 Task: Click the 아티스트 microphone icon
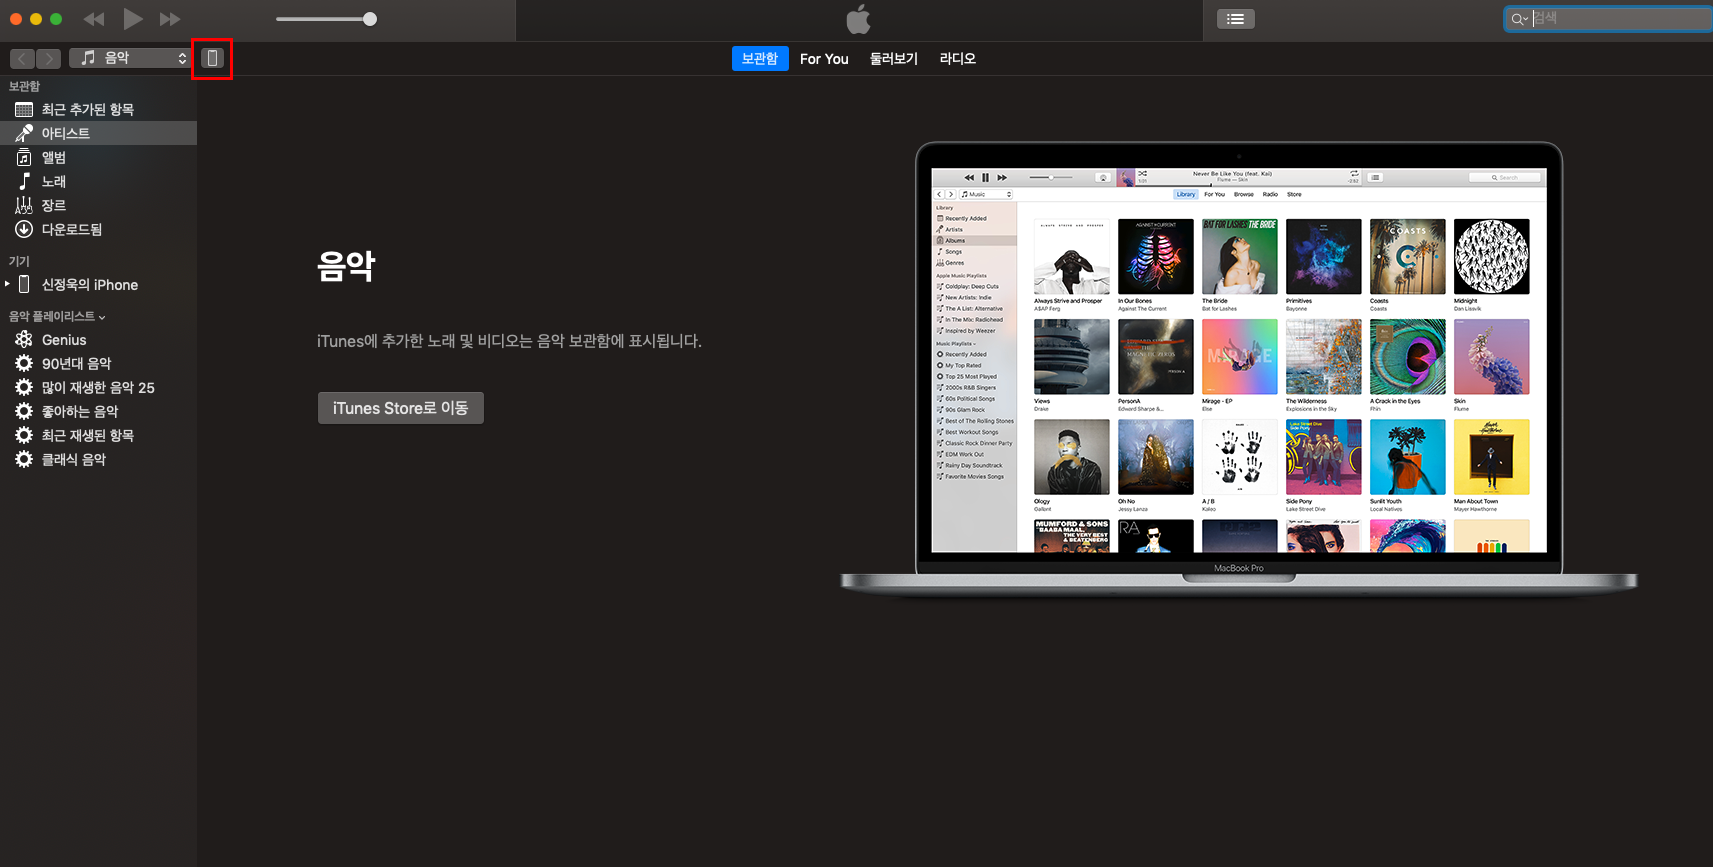(24, 133)
